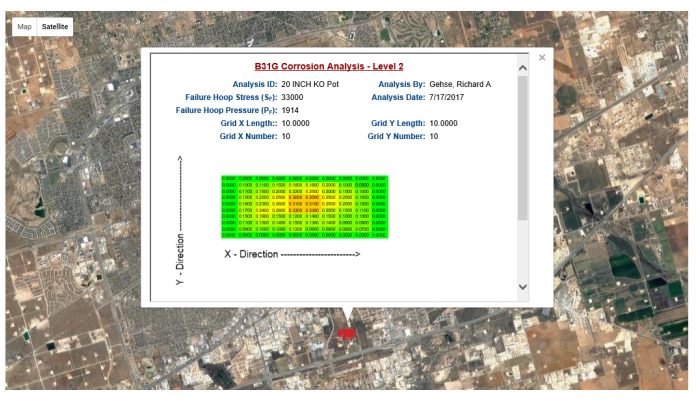The height and width of the screenshot is (401, 697).
Task: Click the scroll down arrow in popup
Action: click(521, 287)
